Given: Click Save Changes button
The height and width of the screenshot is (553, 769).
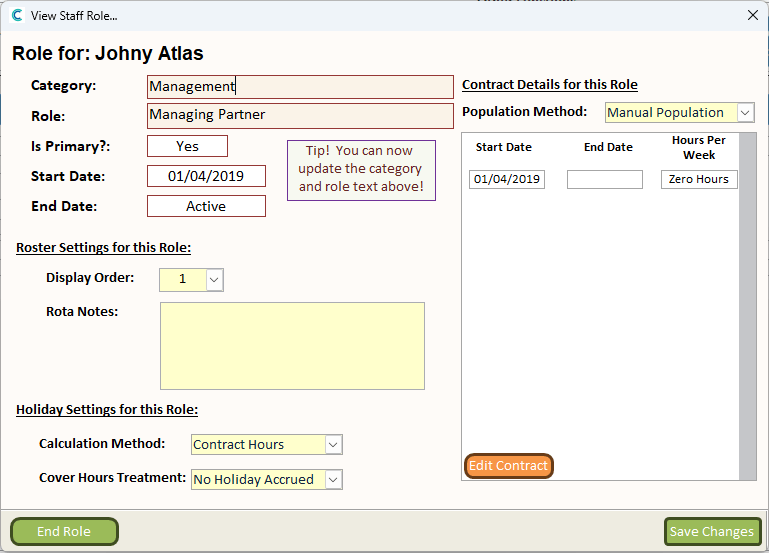Looking at the screenshot, I should [x=712, y=532].
